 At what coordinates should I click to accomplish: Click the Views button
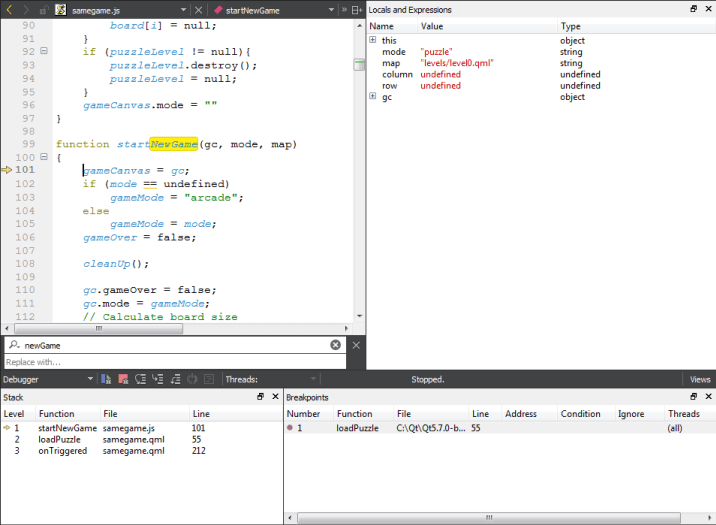click(x=700, y=380)
